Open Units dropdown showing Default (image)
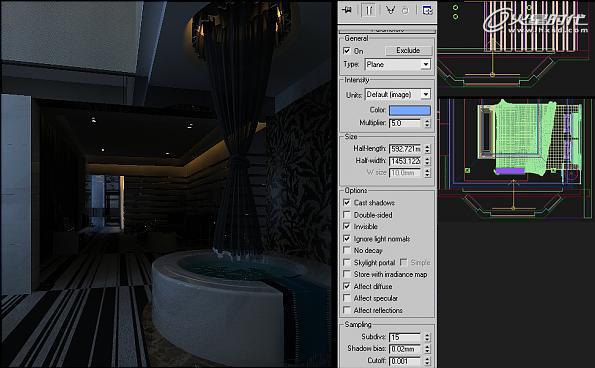Viewport: 595px width, 368px height. pyautogui.click(x=398, y=94)
